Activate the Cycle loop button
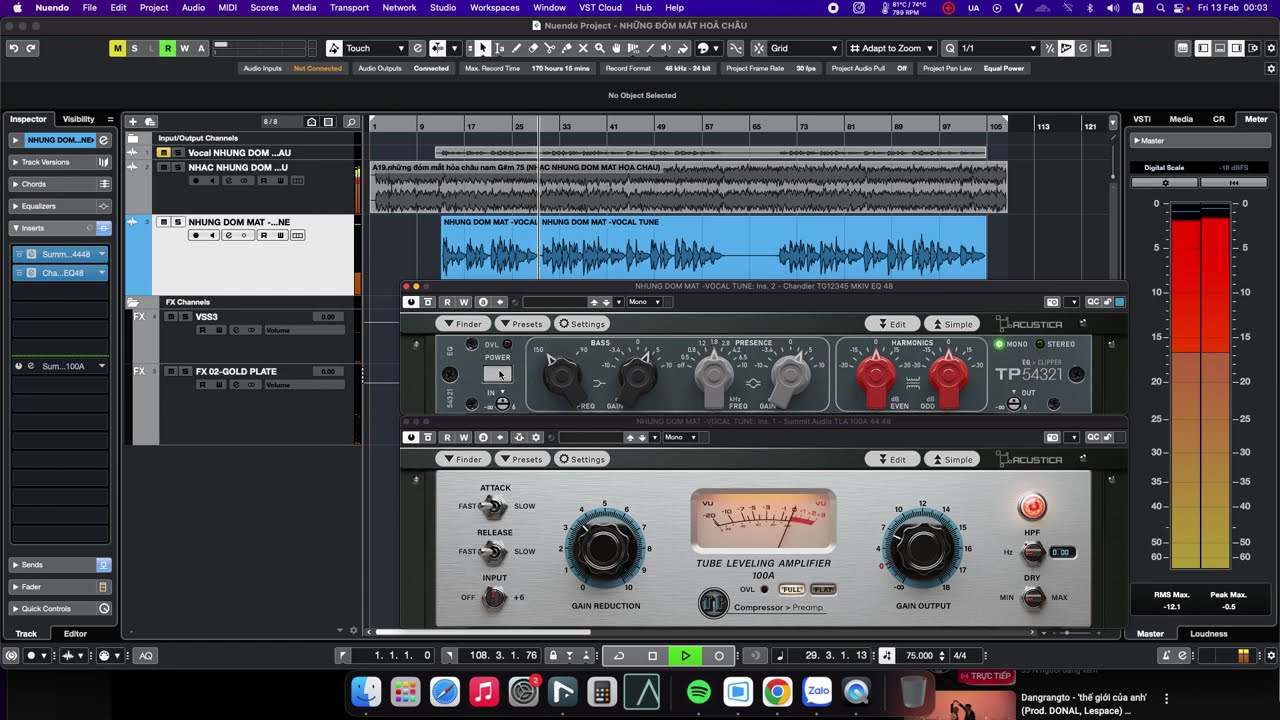This screenshot has width=1280, height=720. point(619,656)
